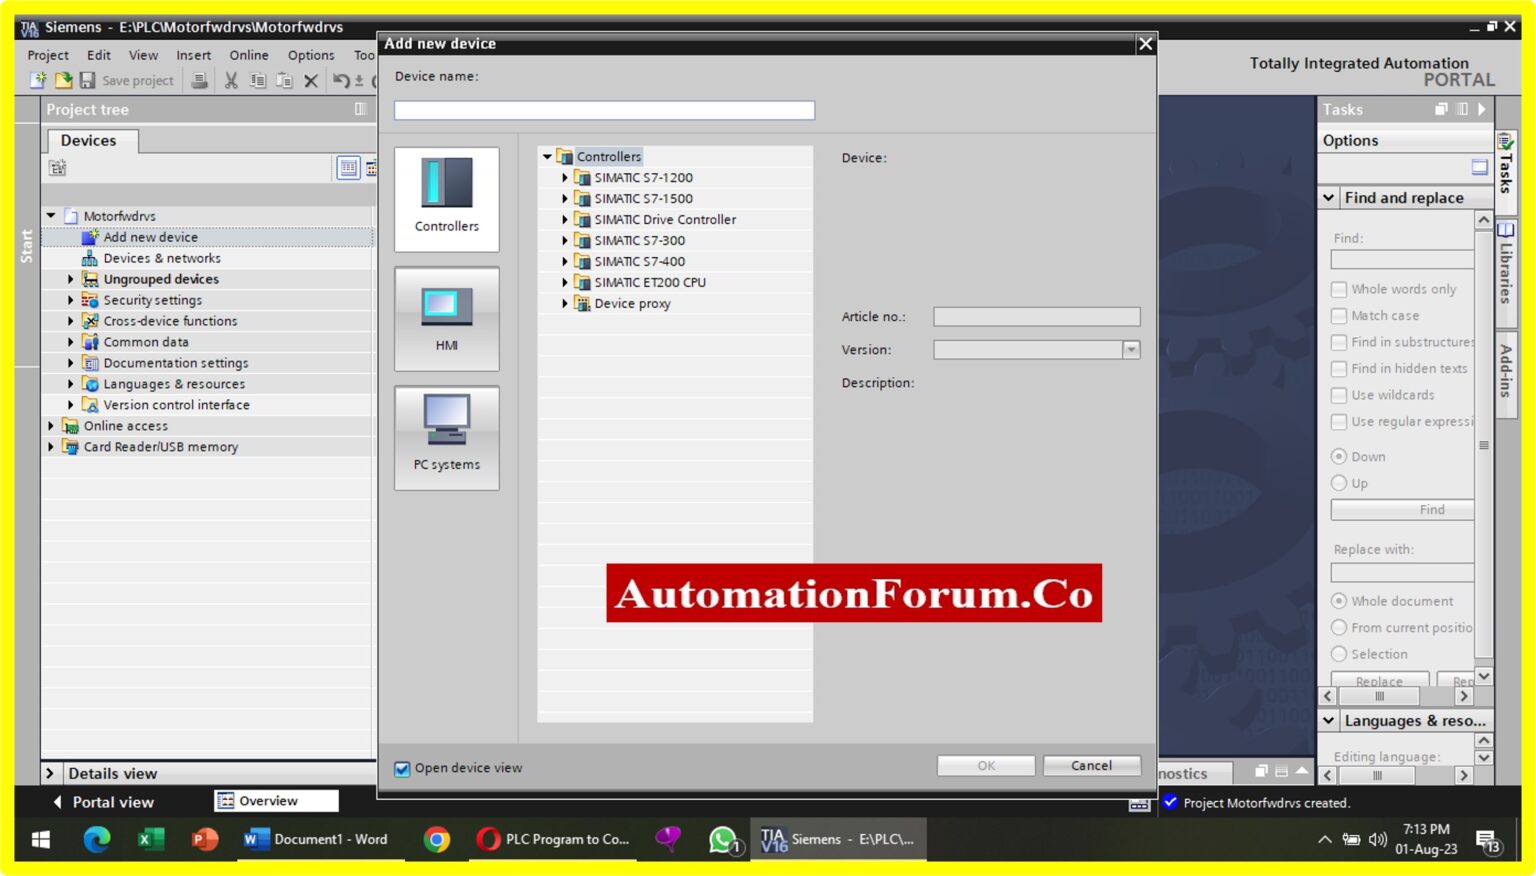Screen dimensions: 1536x876
Task: Uncheck the Open device view checkbox
Action: click(x=402, y=768)
